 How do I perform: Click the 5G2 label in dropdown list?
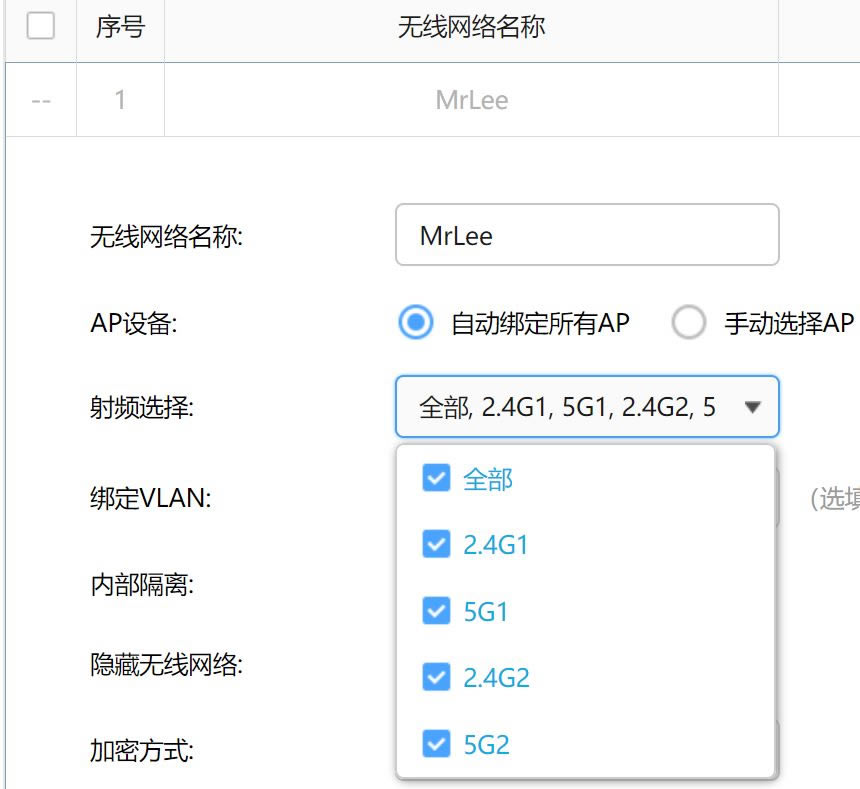point(486,745)
